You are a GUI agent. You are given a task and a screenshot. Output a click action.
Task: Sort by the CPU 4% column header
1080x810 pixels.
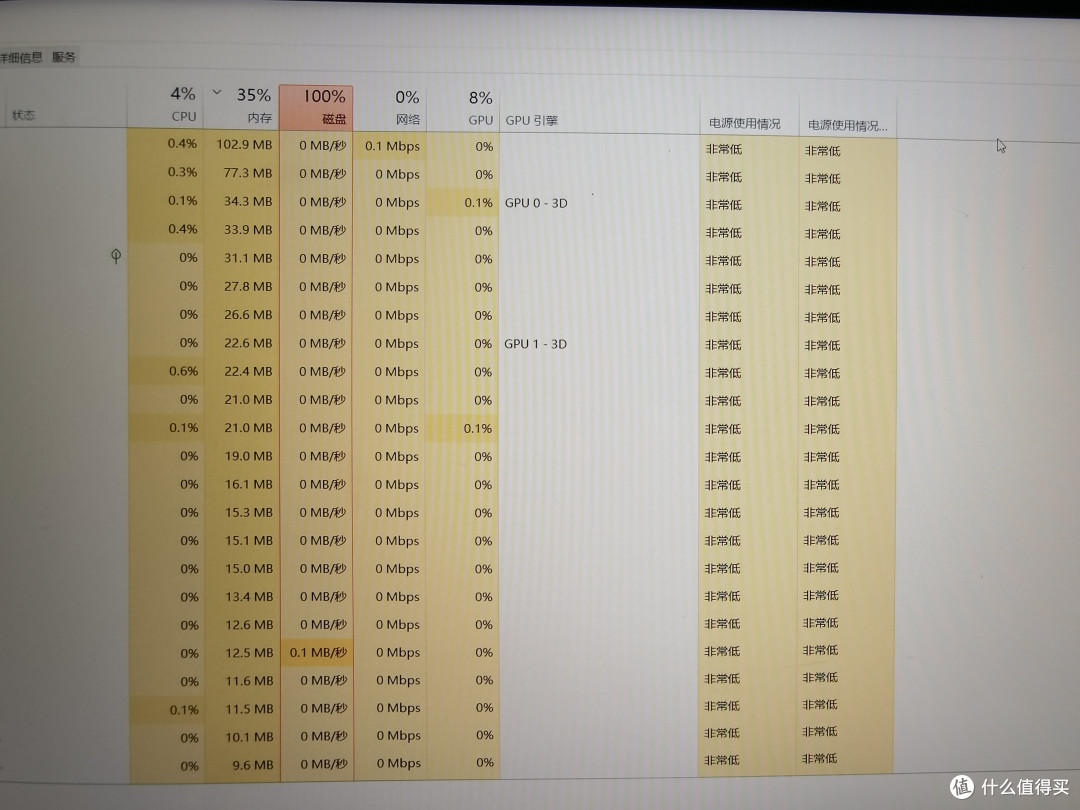165,104
